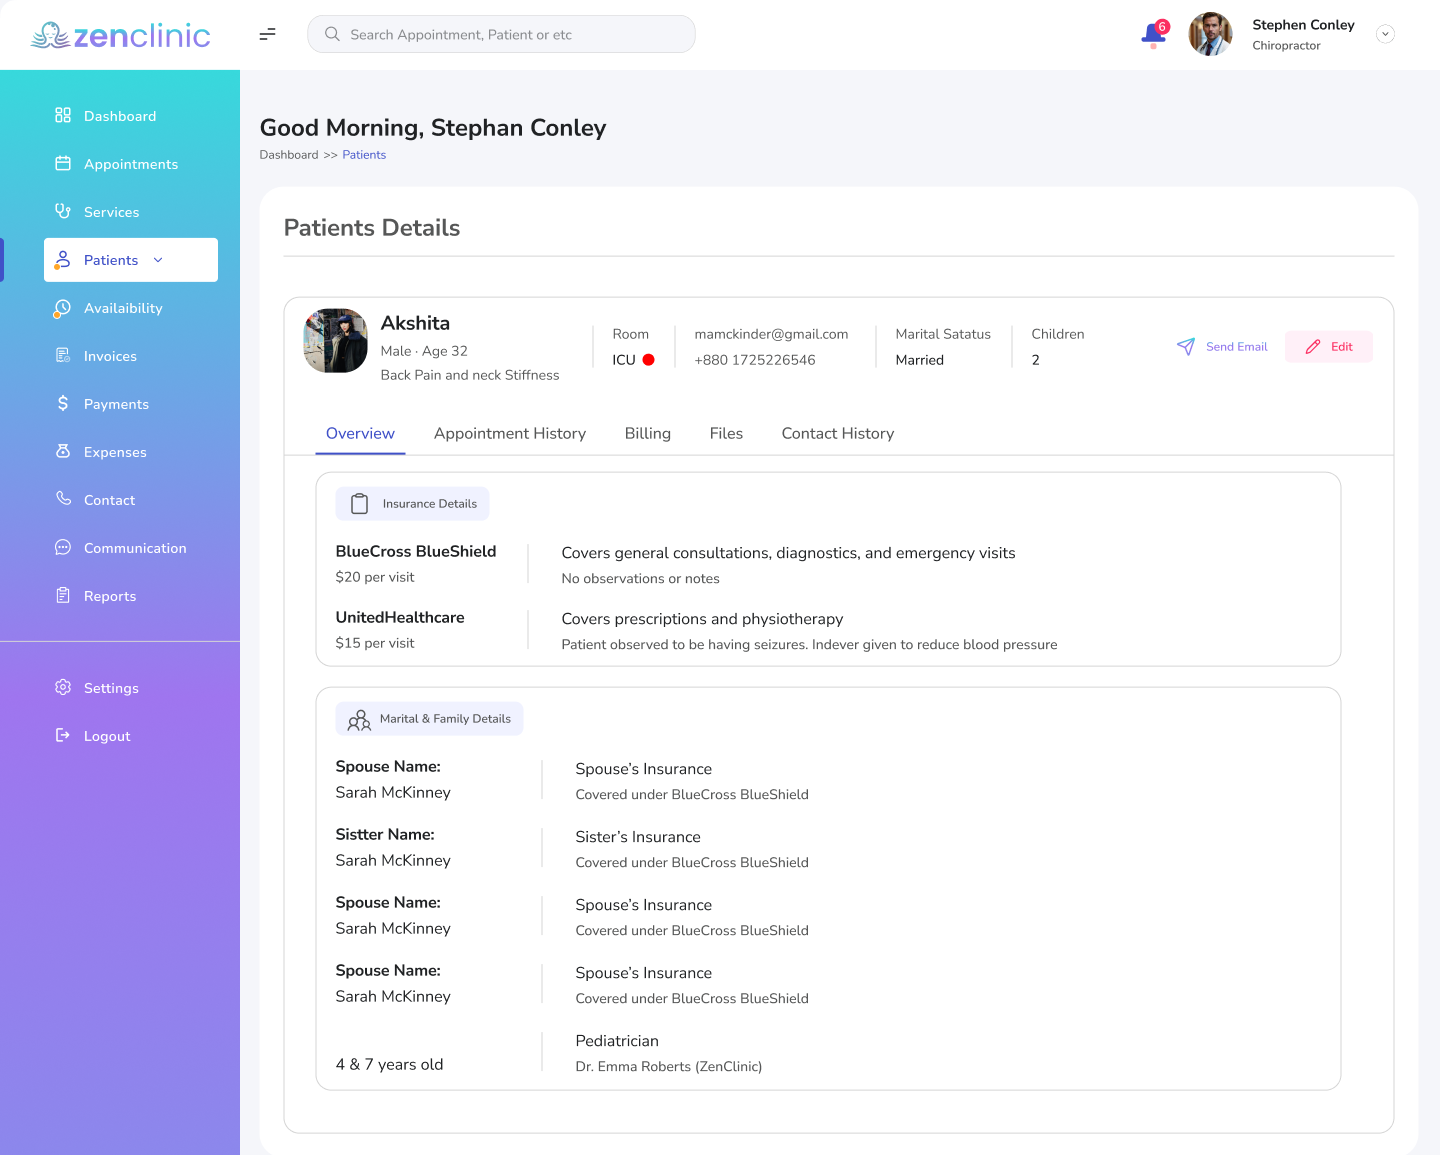Click the phone number +880 1725226546
Image resolution: width=1440 pixels, height=1155 pixels.
[x=755, y=360]
